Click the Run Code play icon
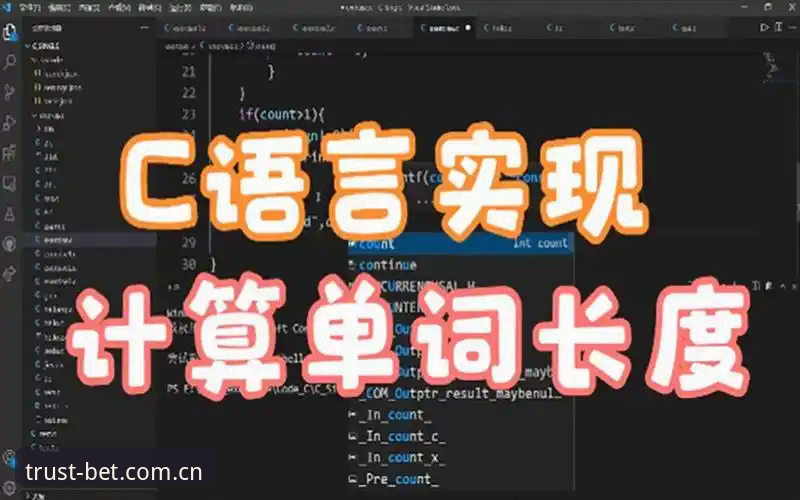 764,27
